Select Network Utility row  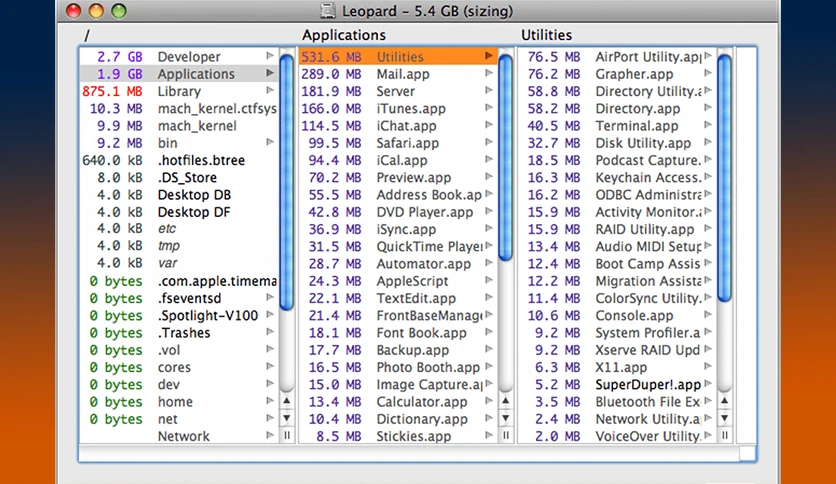[617, 419]
